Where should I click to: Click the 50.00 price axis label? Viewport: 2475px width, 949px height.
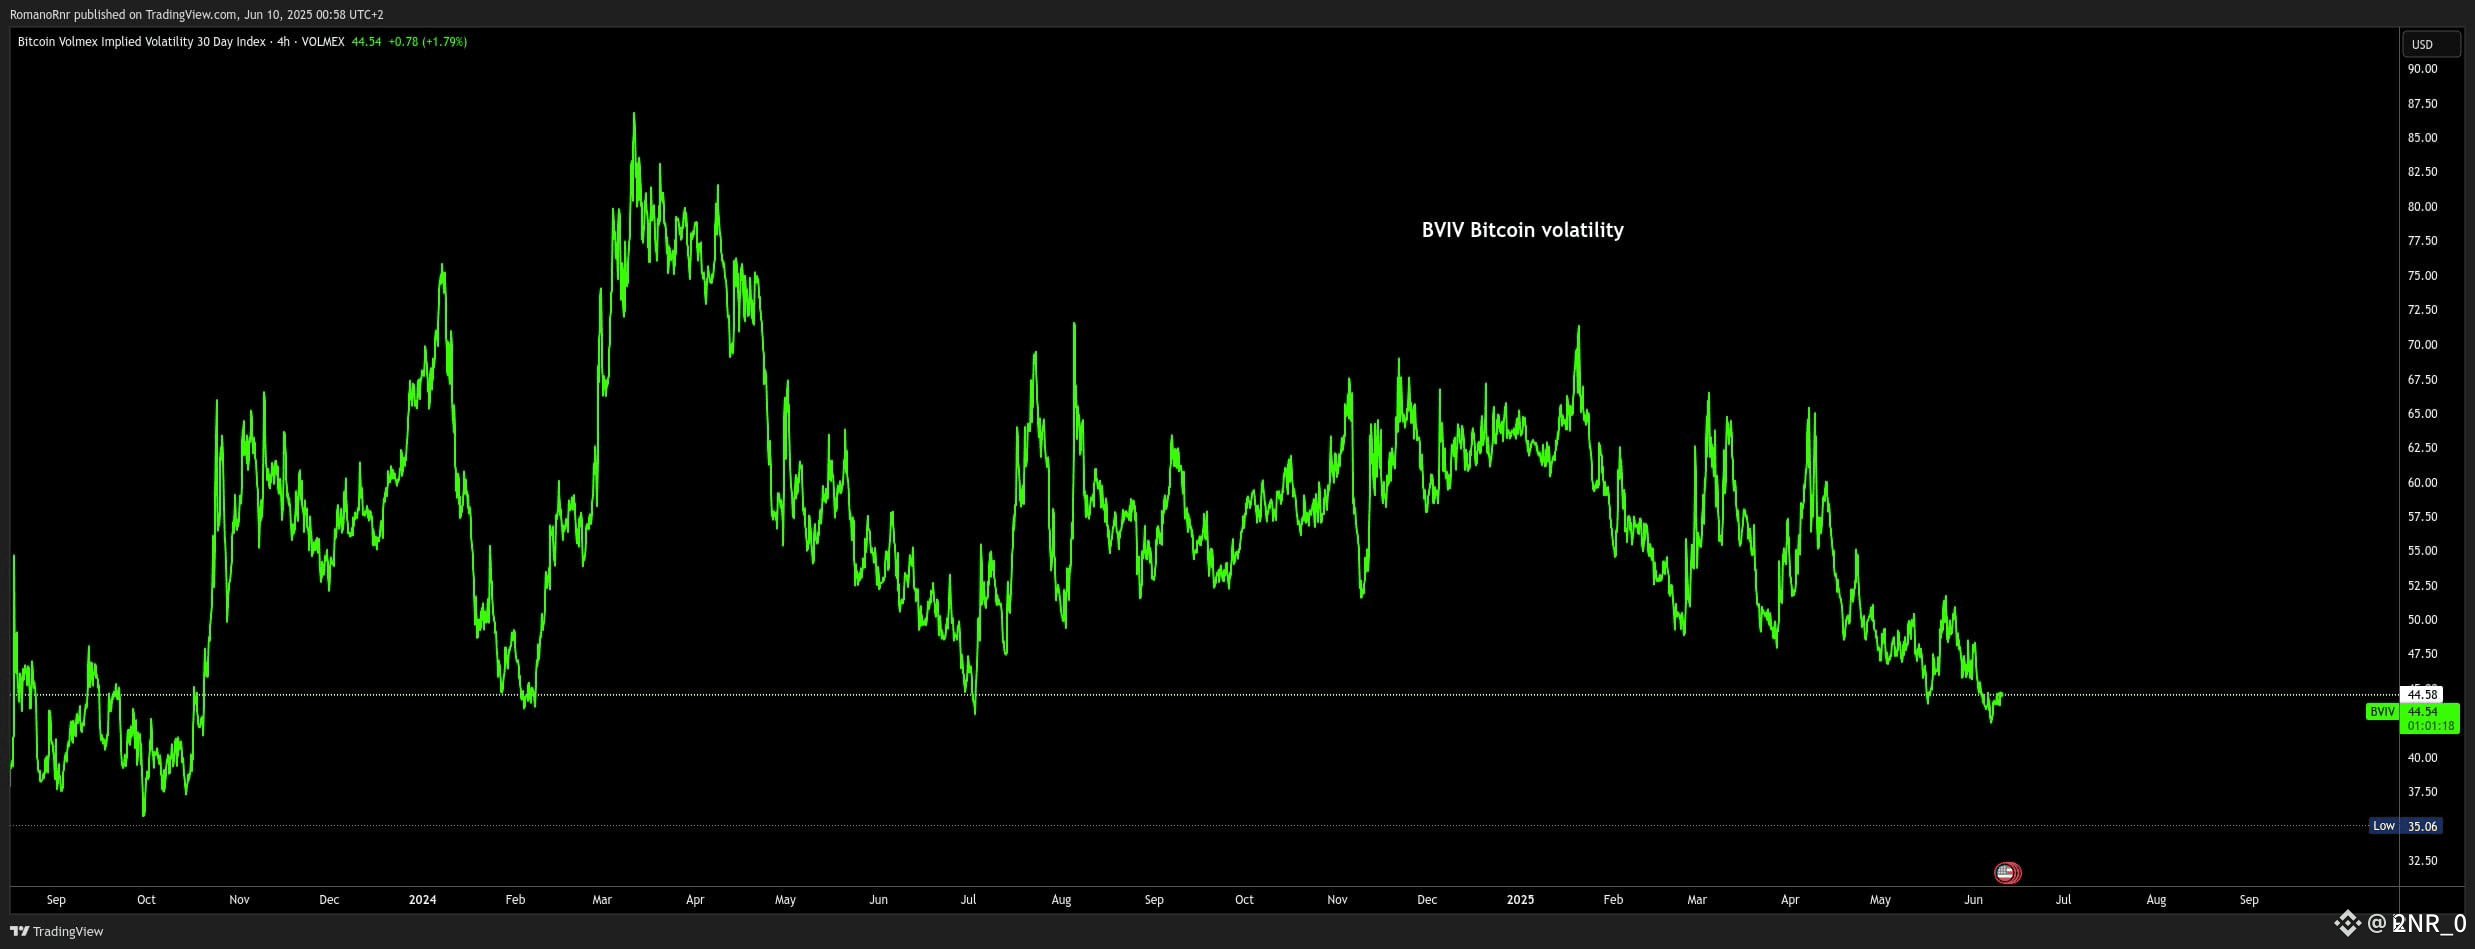[2422, 620]
